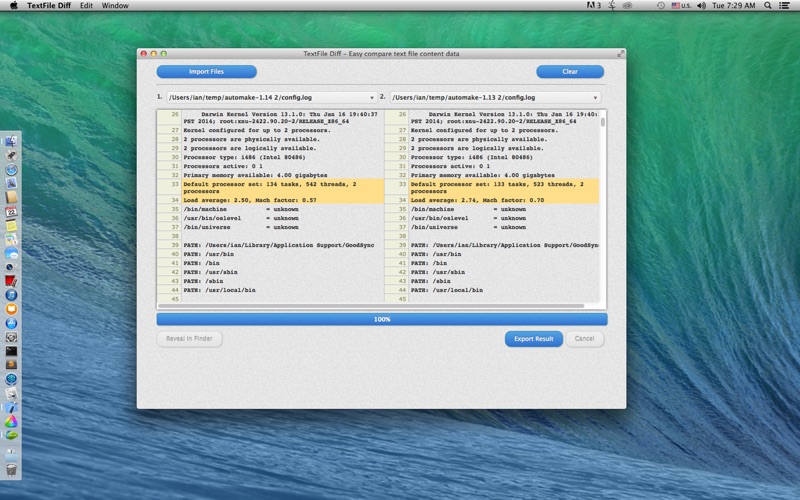The height and width of the screenshot is (500, 800).
Task: Click left pane '2 processors are physically available.' line
Action: [252, 139]
